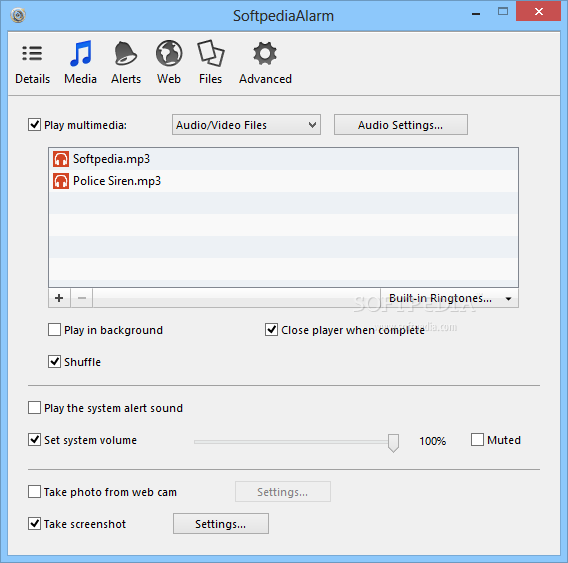Click the Media tab label
Viewport: 568px width, 563px height.
click(x=80, y=79)
